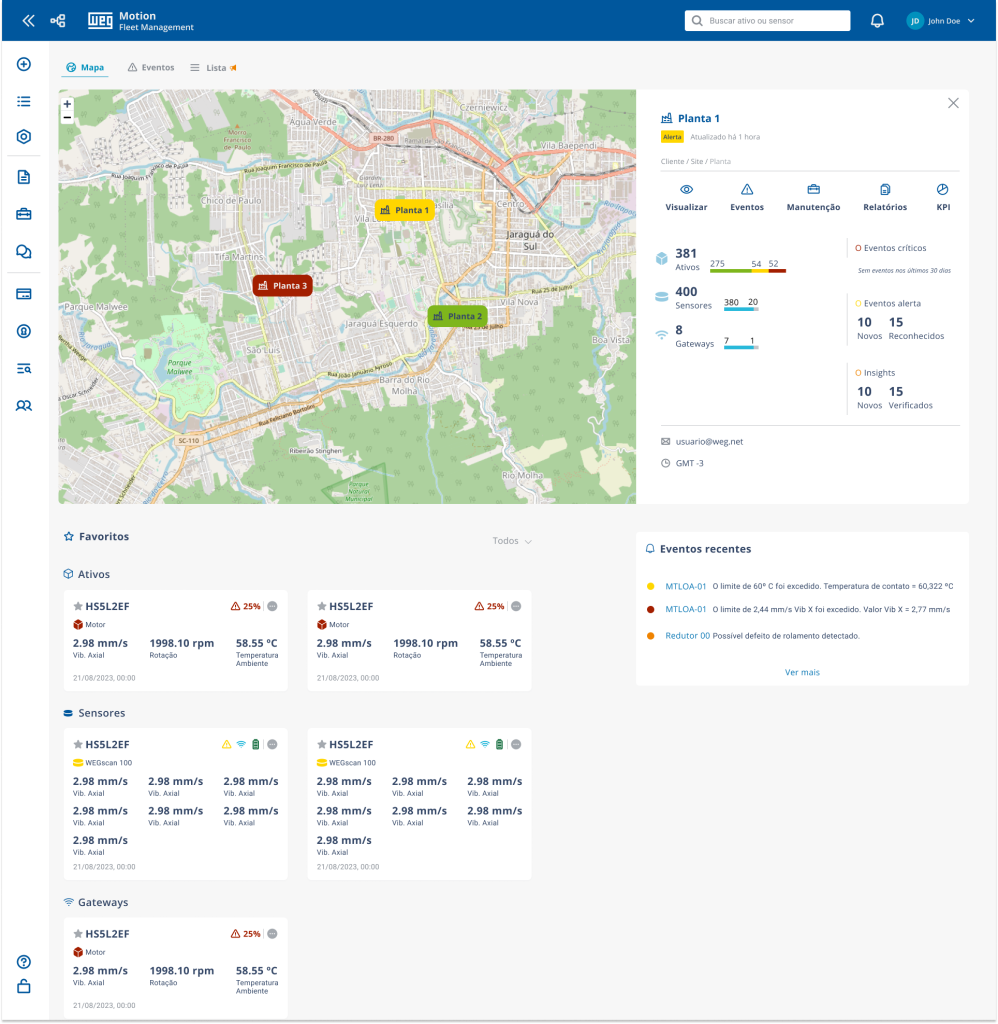The height and width of the screenshot is (1024, 998).
Task: Open John Doe user menu dropdown
Action: (x=940, y=20)
